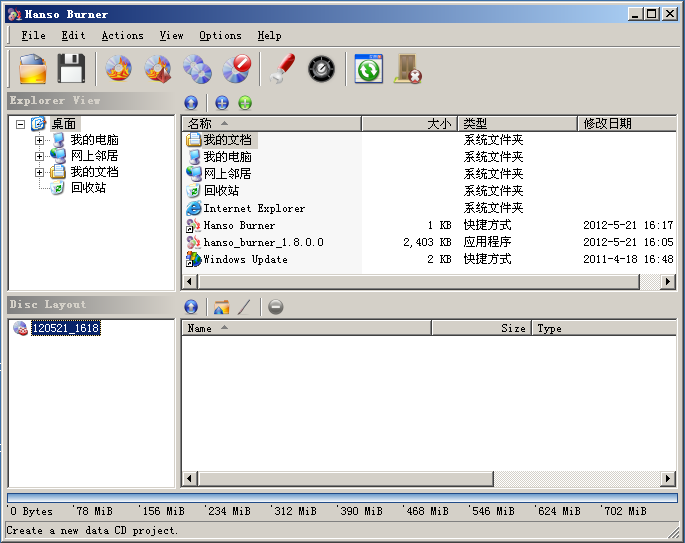Go up folder in Explorer View toolbar
The height and width of the screenshot is (543, 685).
click(x=191, y=103)
